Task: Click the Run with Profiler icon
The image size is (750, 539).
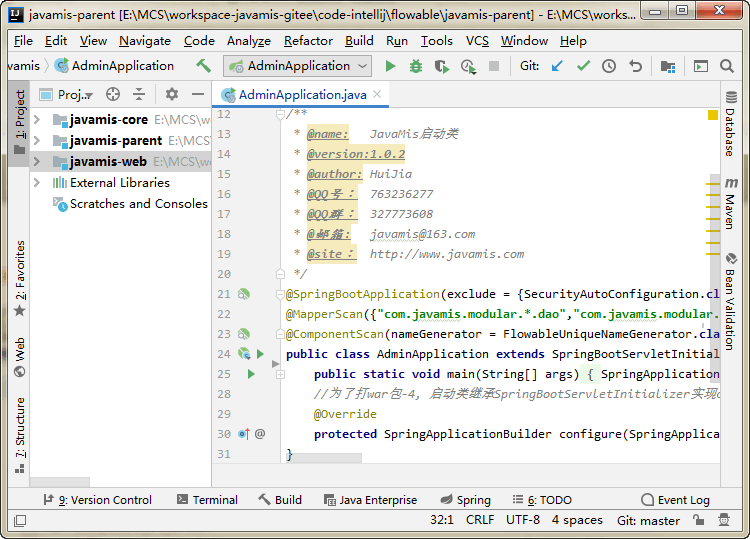Action: pos(468,66)
